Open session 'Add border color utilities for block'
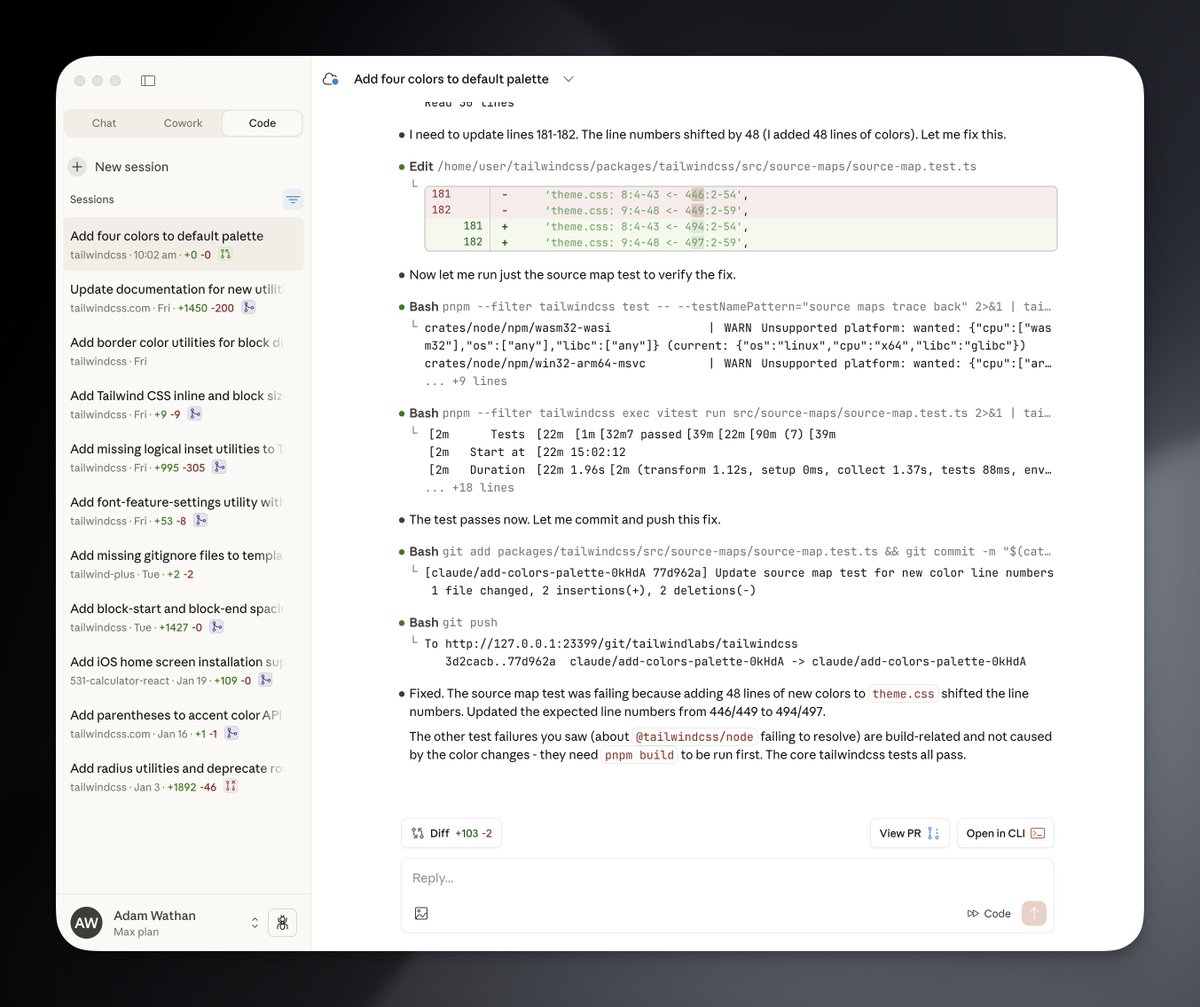This screenshot has height=1007, width=1200. pos(183,350)
